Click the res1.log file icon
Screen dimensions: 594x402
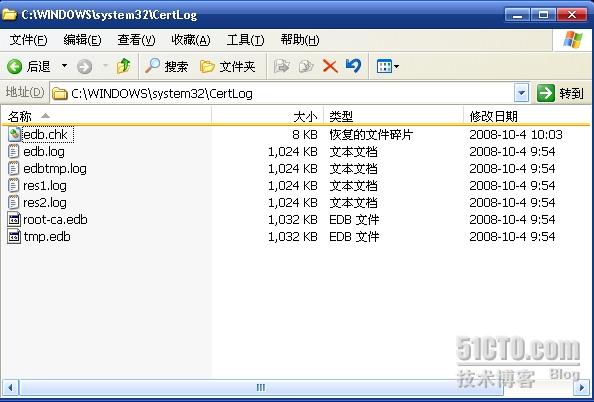[14, 186]
